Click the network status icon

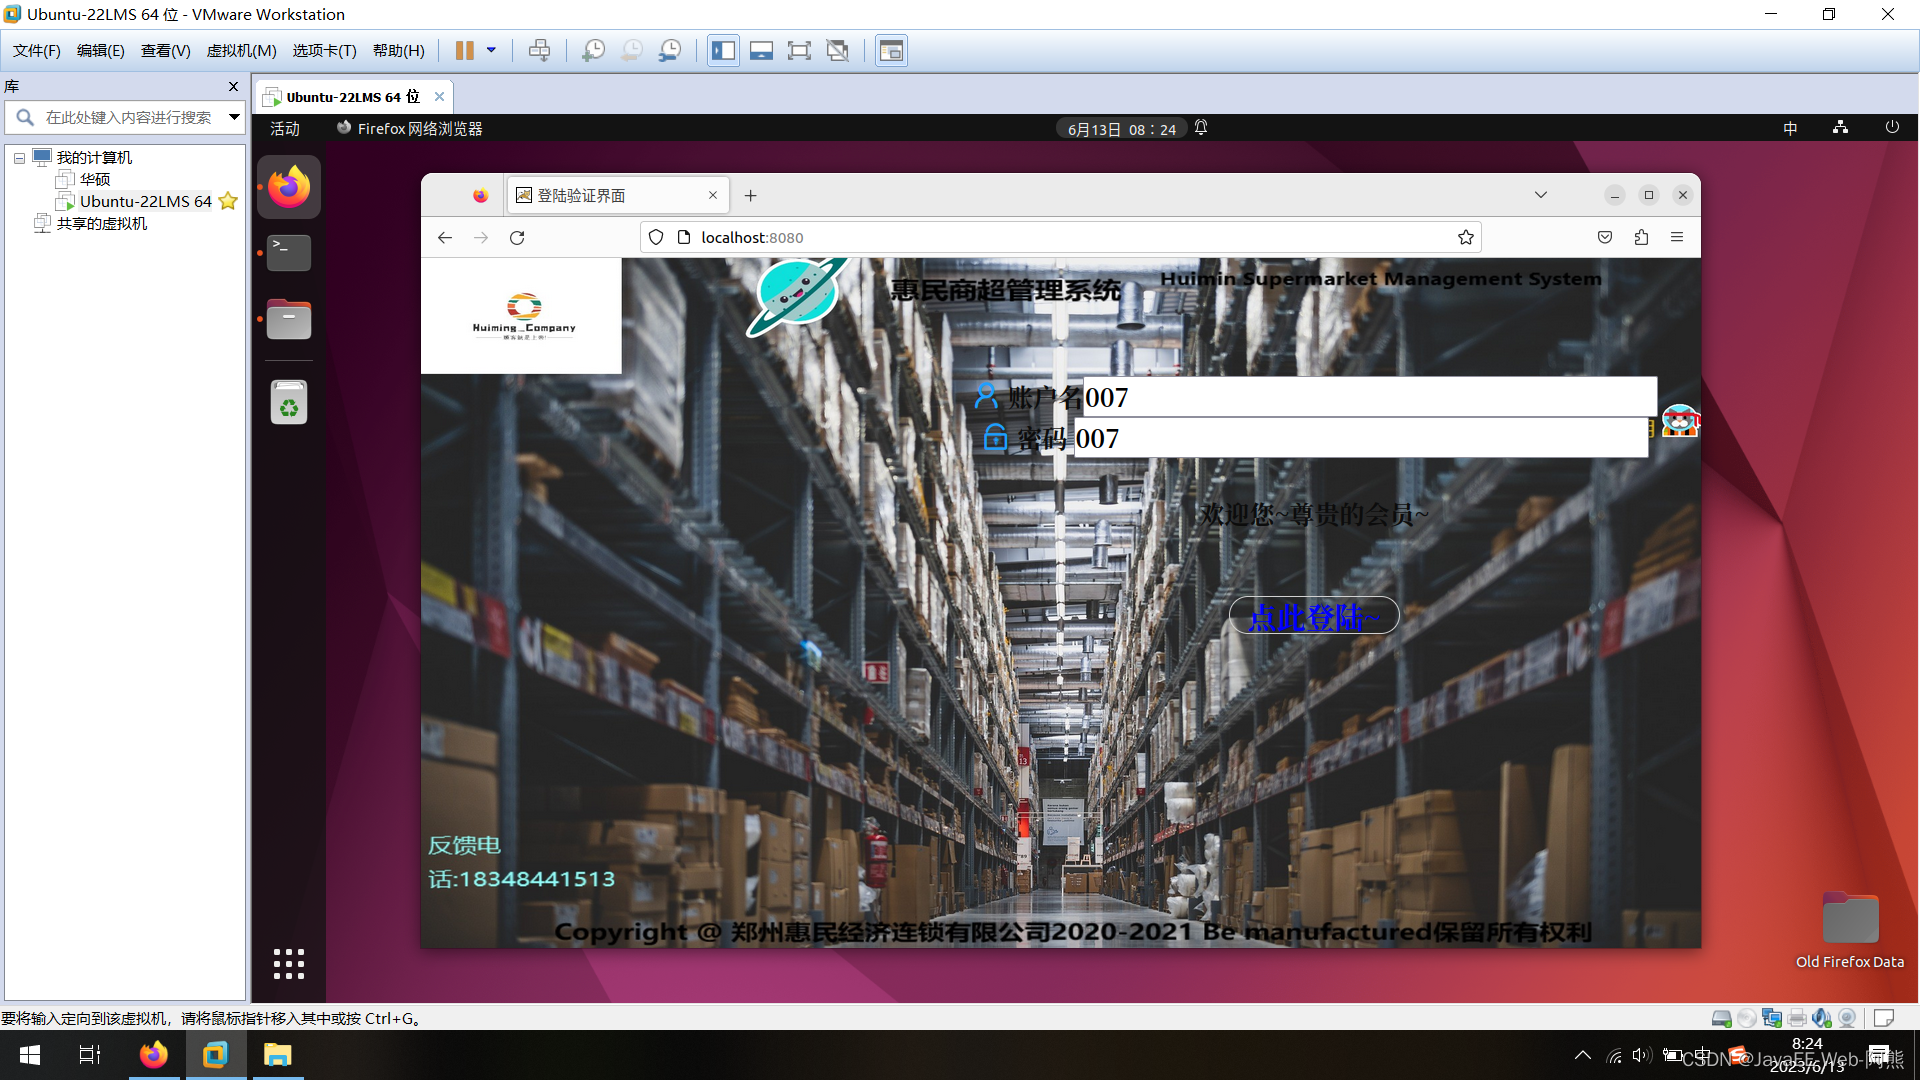point(1840,128)
